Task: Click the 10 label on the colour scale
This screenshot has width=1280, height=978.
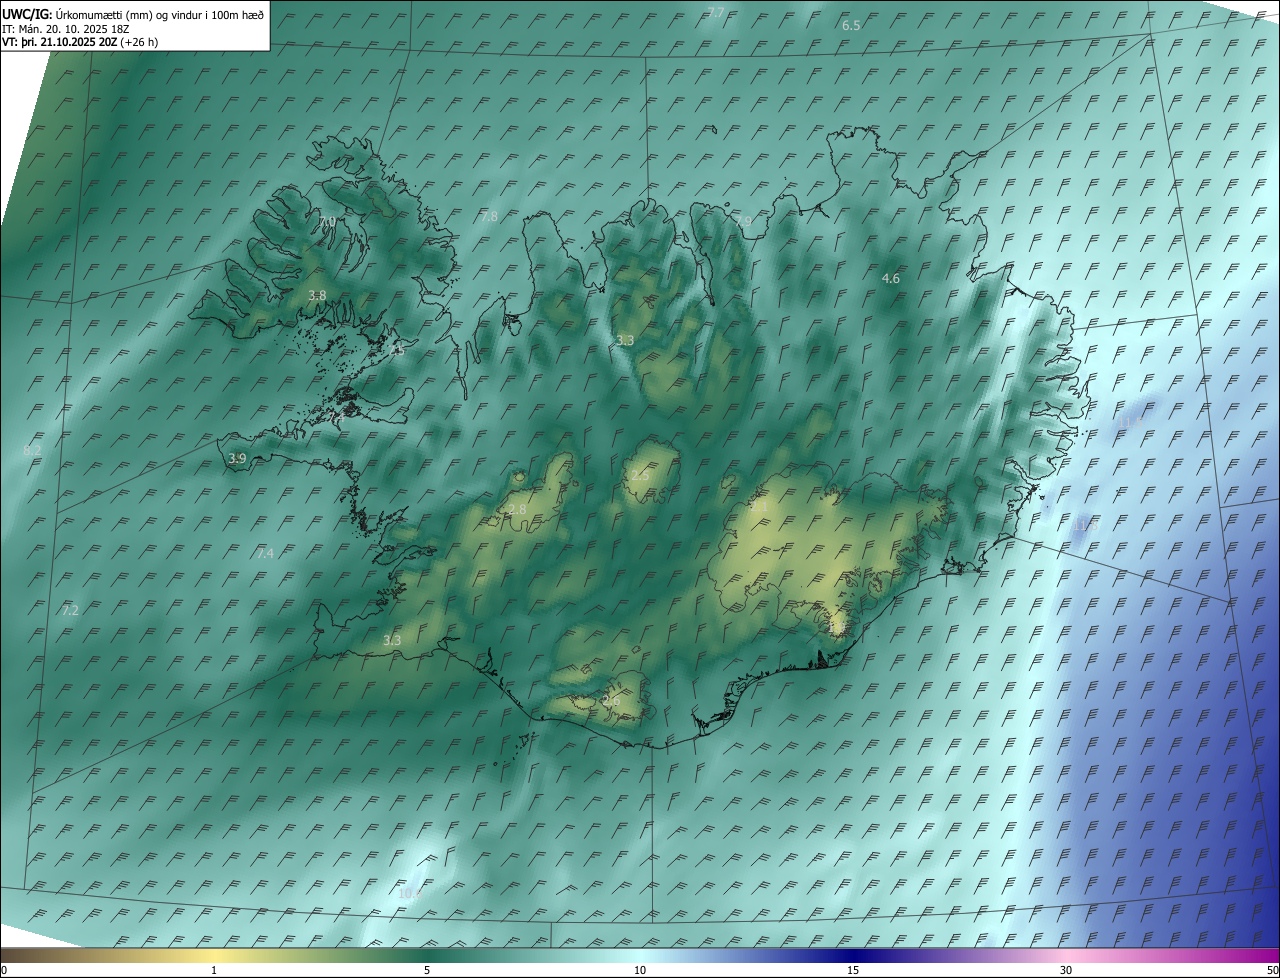Action: tap(640, 971)
